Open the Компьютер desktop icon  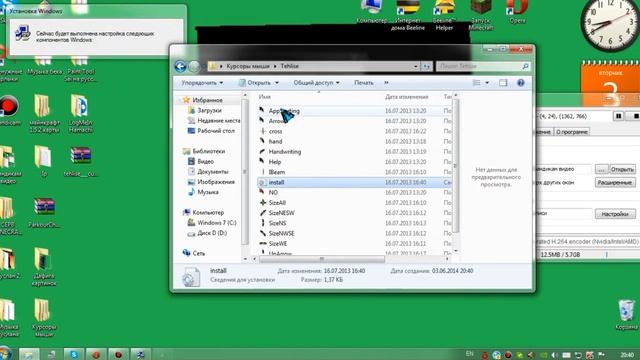(371, 12)
